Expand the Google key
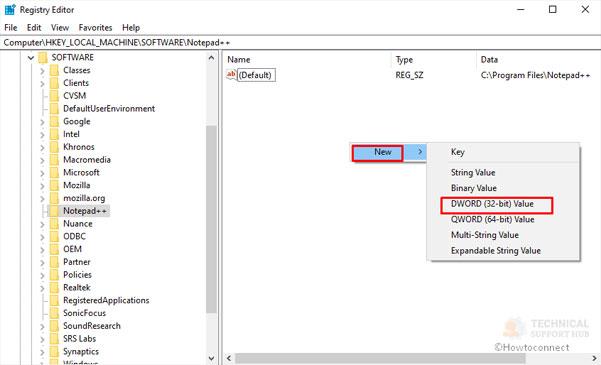This screenshot has height=365, width=601. pyautogui.click(x=43, y=122)
